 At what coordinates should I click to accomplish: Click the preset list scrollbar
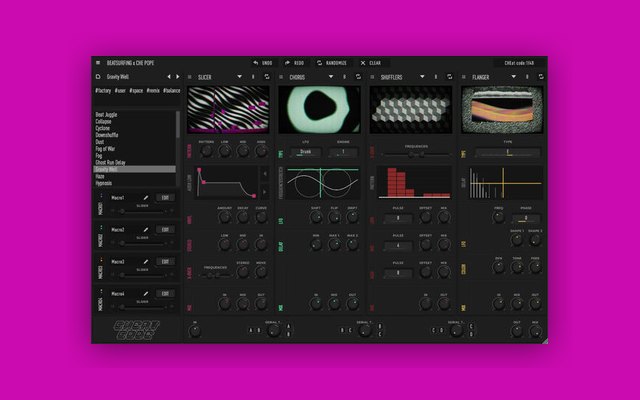[x=178, y=124]
